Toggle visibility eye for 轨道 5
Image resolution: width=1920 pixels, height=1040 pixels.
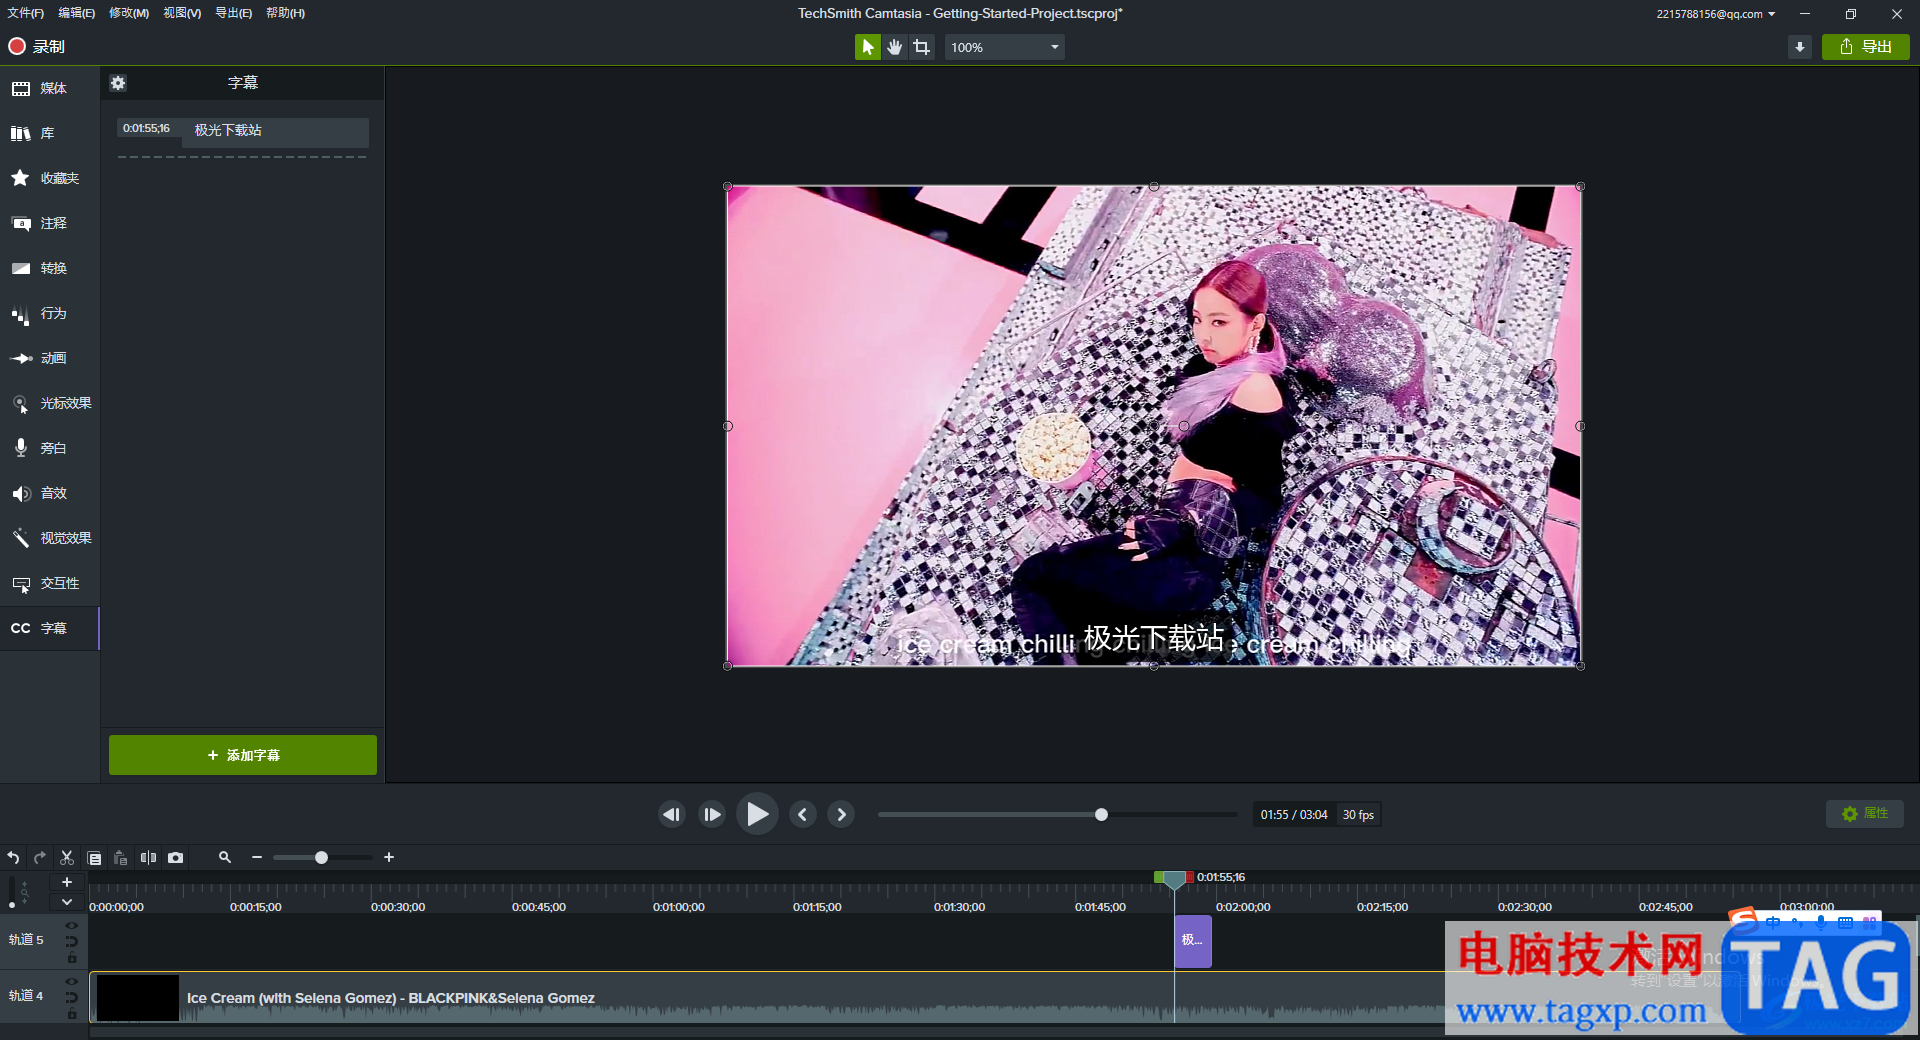(x=71, y=926)
